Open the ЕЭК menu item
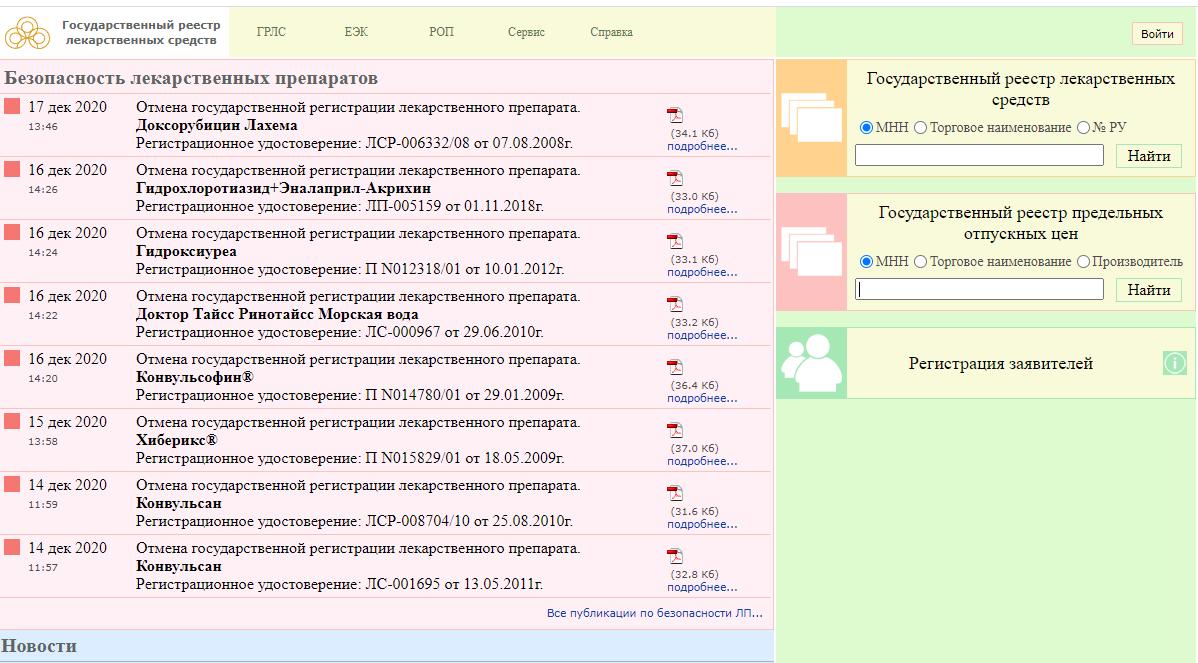 click(356, 32)
